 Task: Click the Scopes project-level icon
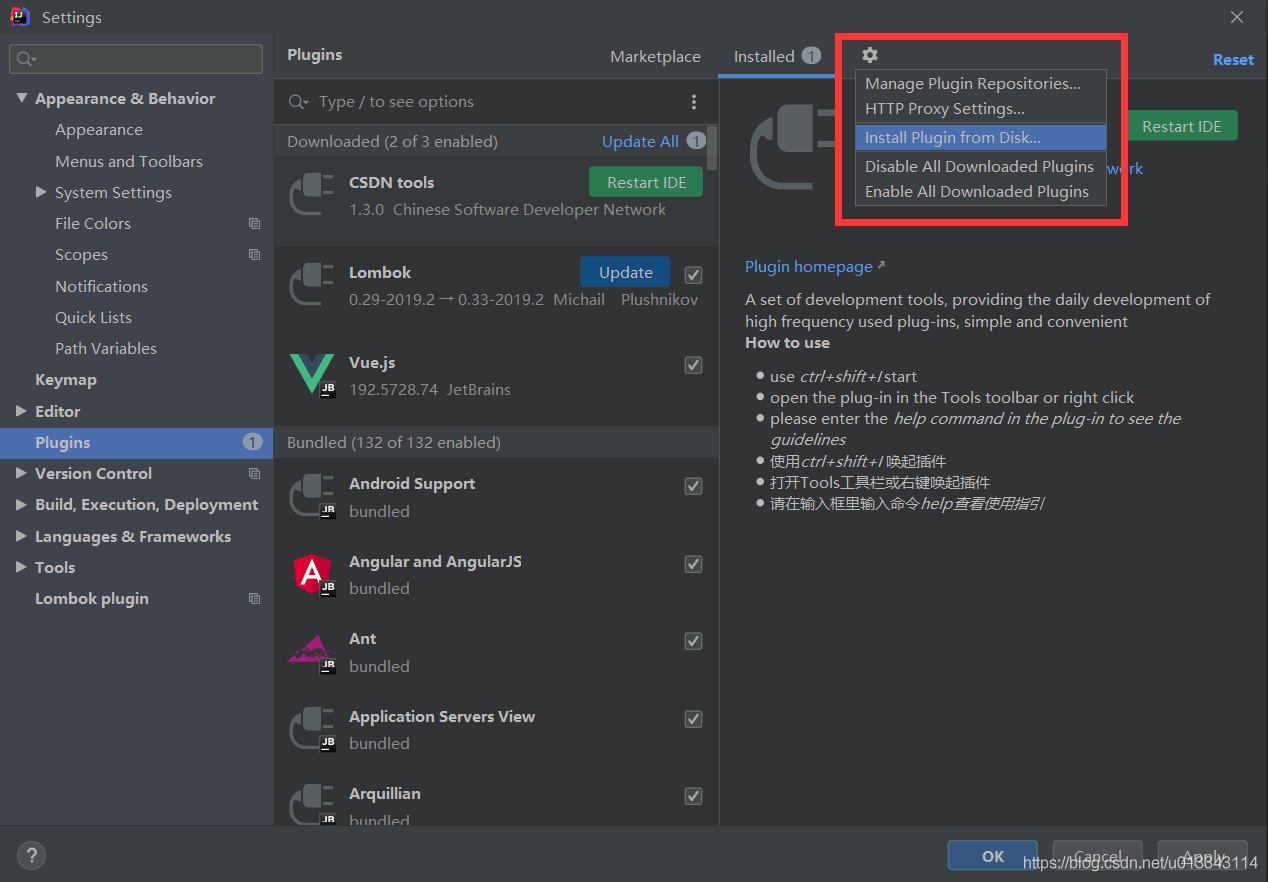254,255
